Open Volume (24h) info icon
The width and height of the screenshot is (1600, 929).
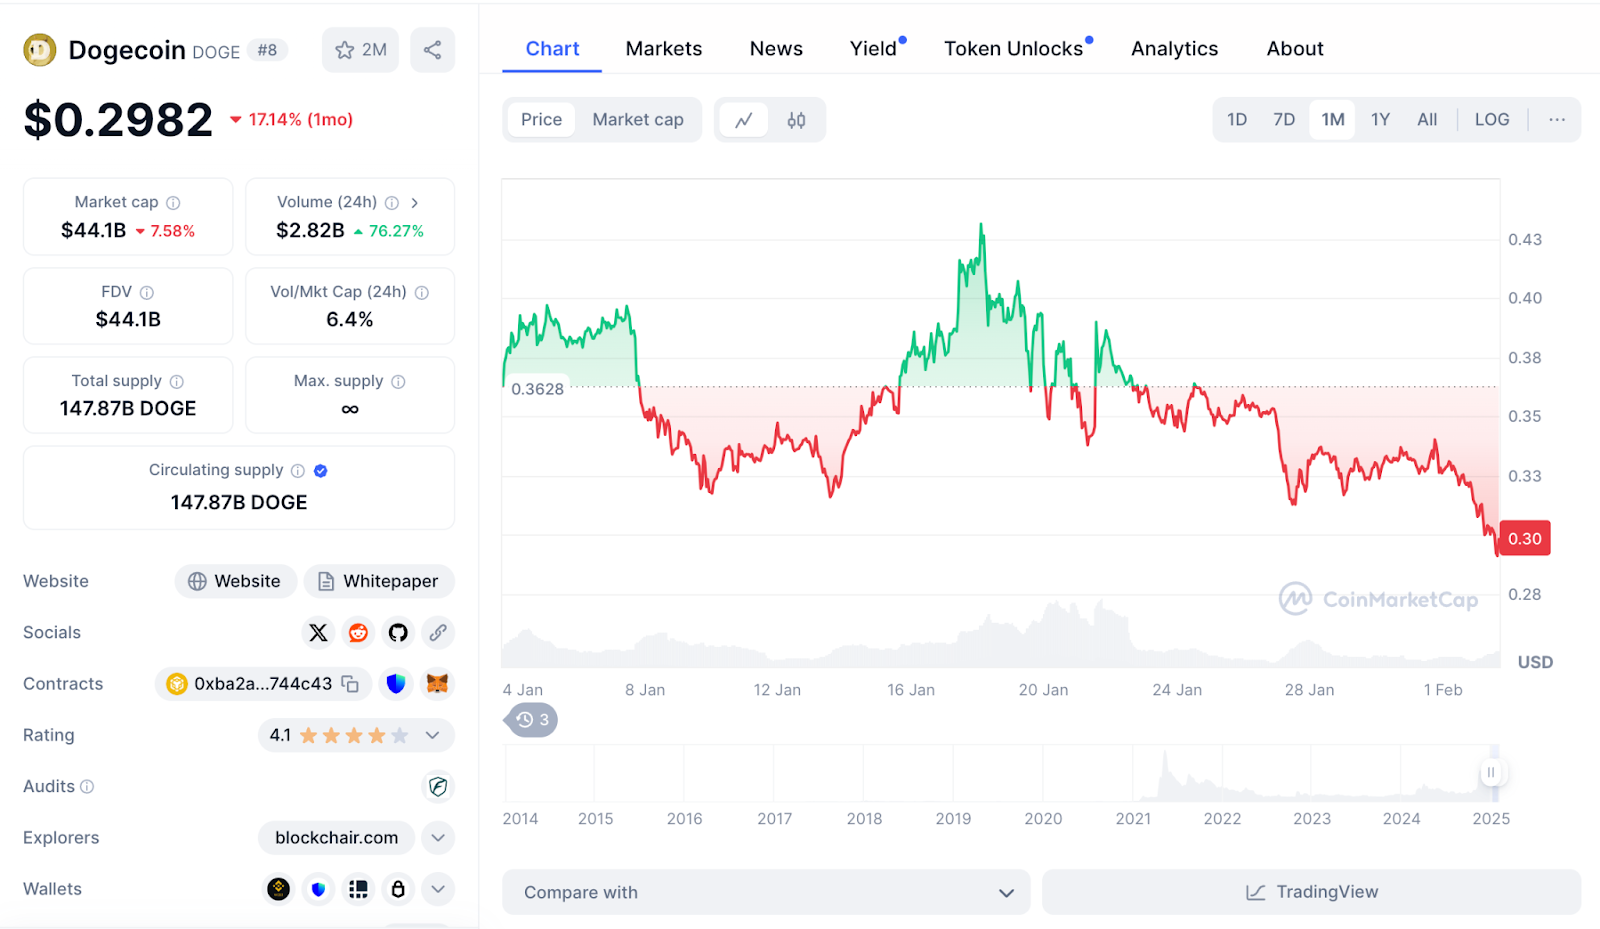(392, 202)
